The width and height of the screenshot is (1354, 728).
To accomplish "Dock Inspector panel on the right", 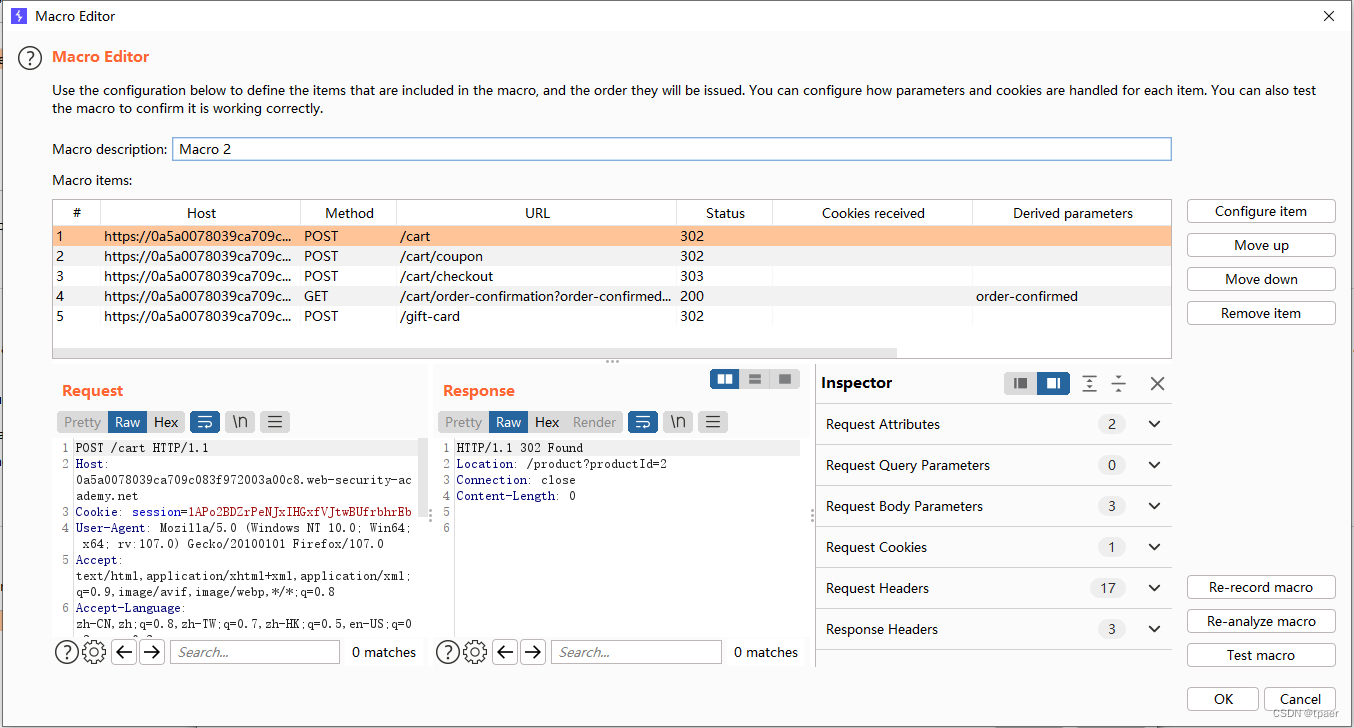I will tap(1053, 383).
